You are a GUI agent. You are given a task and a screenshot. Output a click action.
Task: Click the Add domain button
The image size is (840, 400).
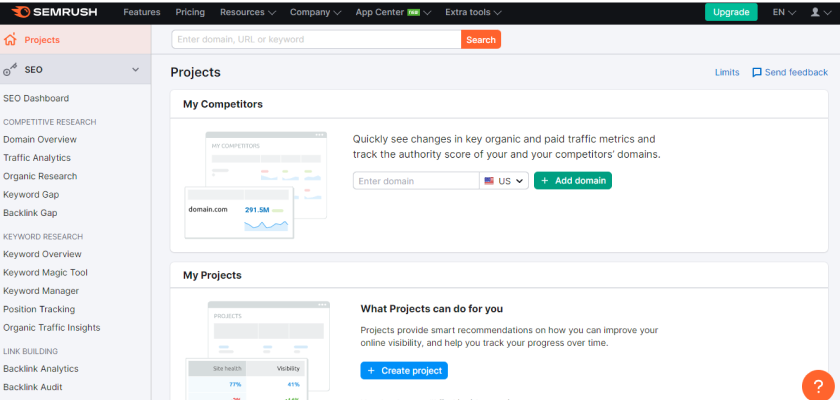point(572,181)
